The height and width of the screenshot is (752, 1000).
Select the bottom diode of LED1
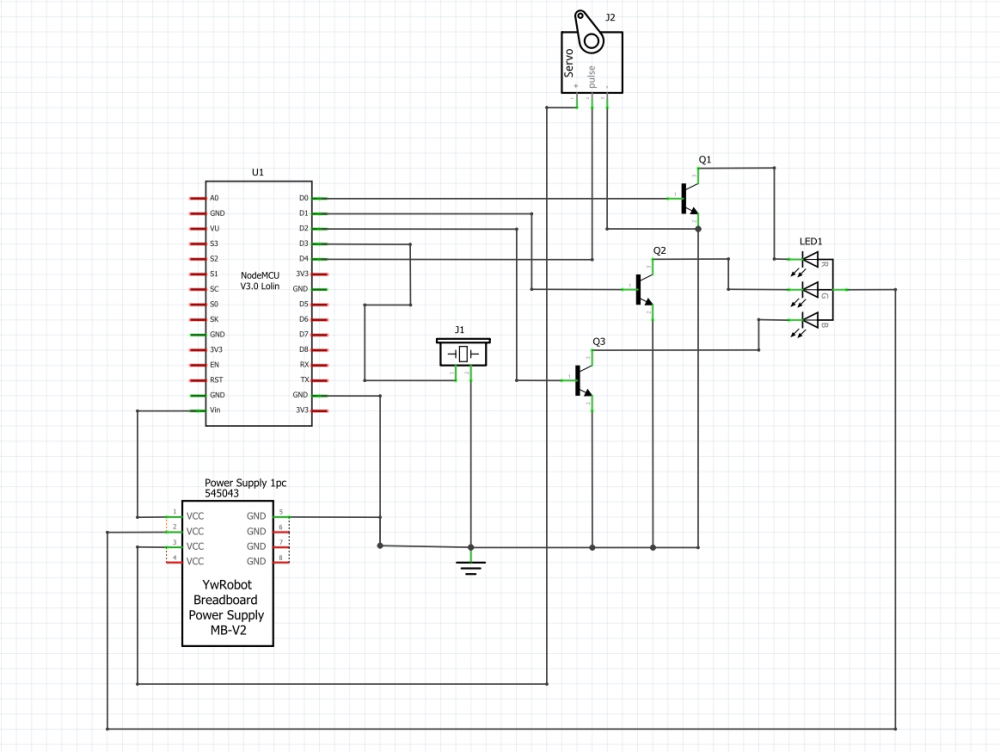tap(810, 320)
